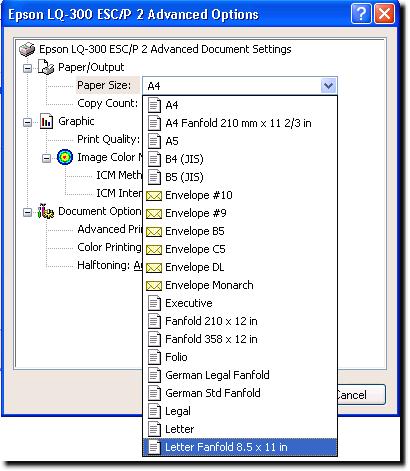Select the Copy Count setting

pyautogui.click(x=107, y=103)
